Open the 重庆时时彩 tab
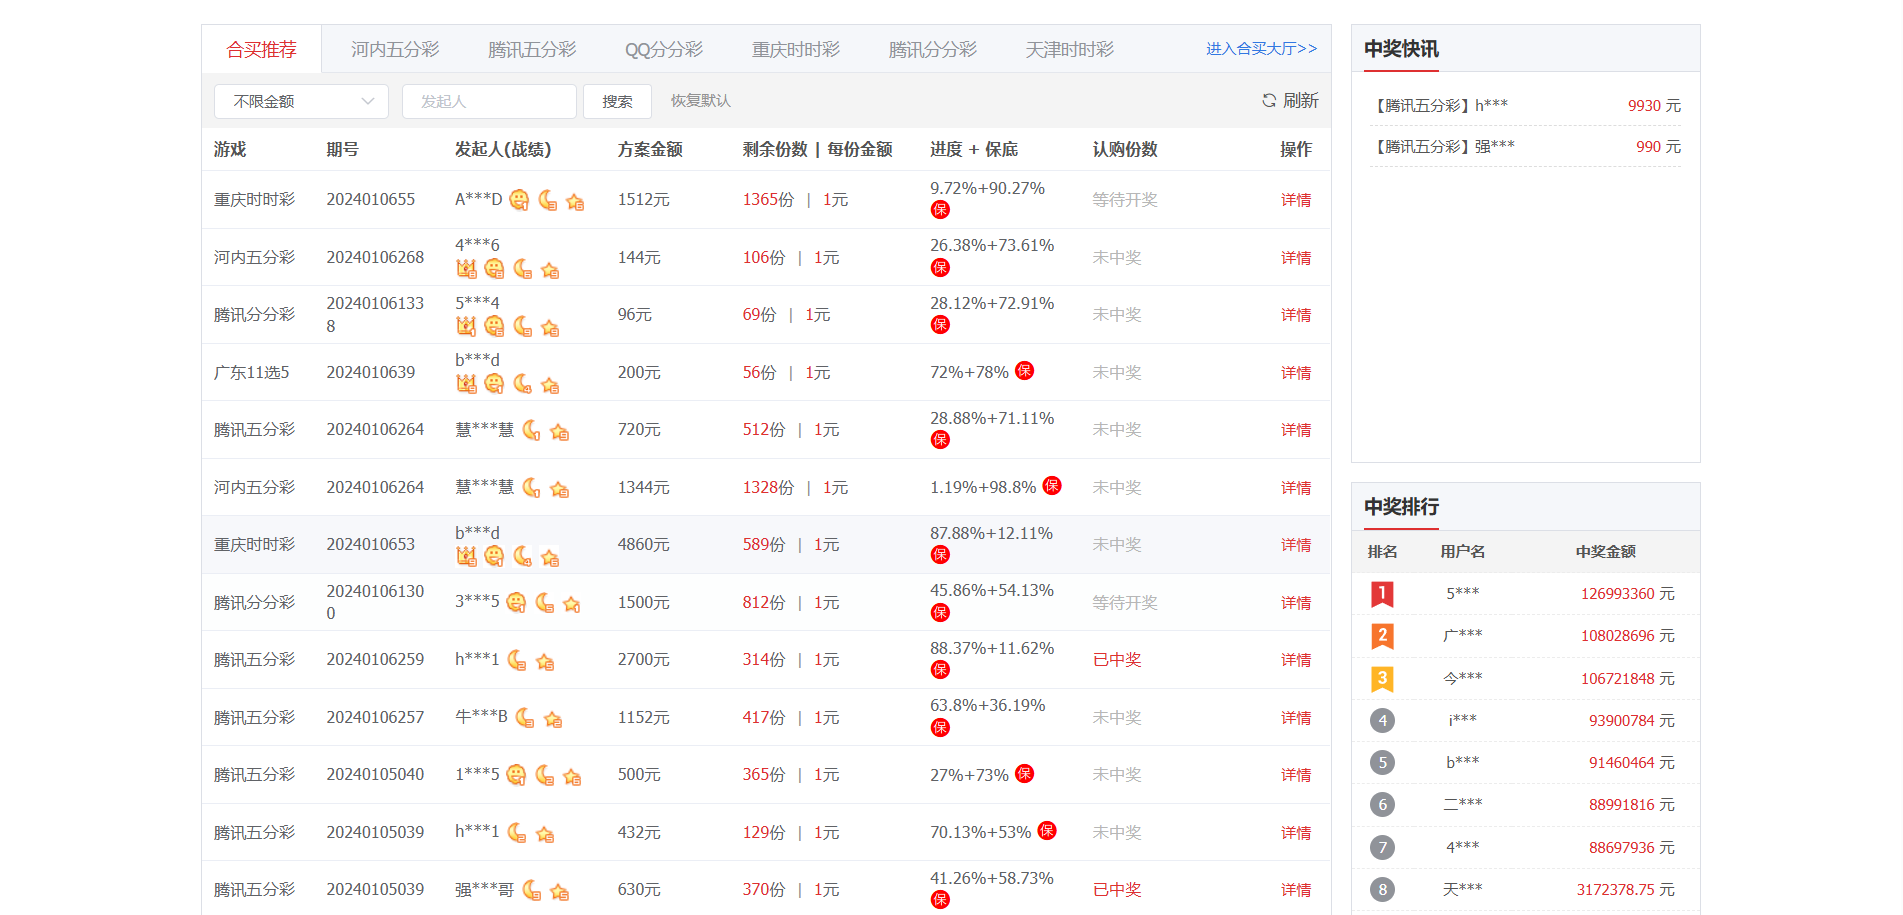This screenshot has width=1903, height=915. pos(796,49)
